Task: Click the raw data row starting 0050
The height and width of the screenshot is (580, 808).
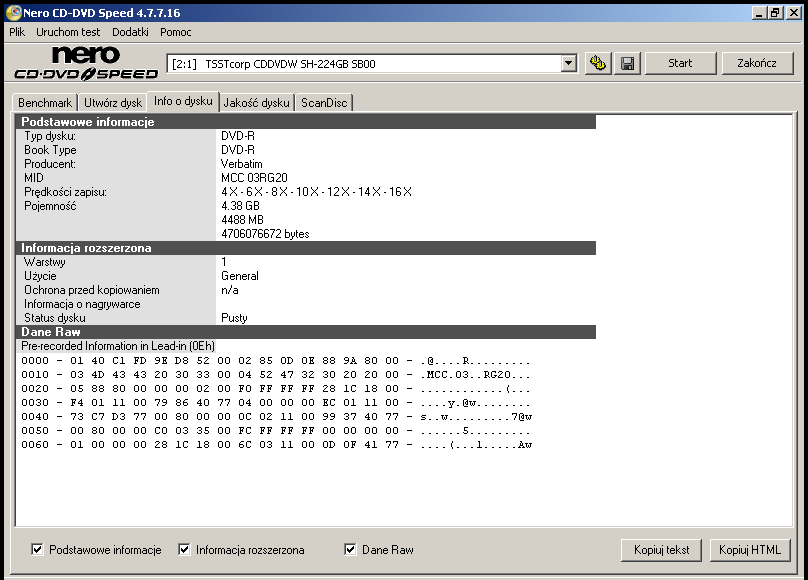Action: [x=276, y=430]
